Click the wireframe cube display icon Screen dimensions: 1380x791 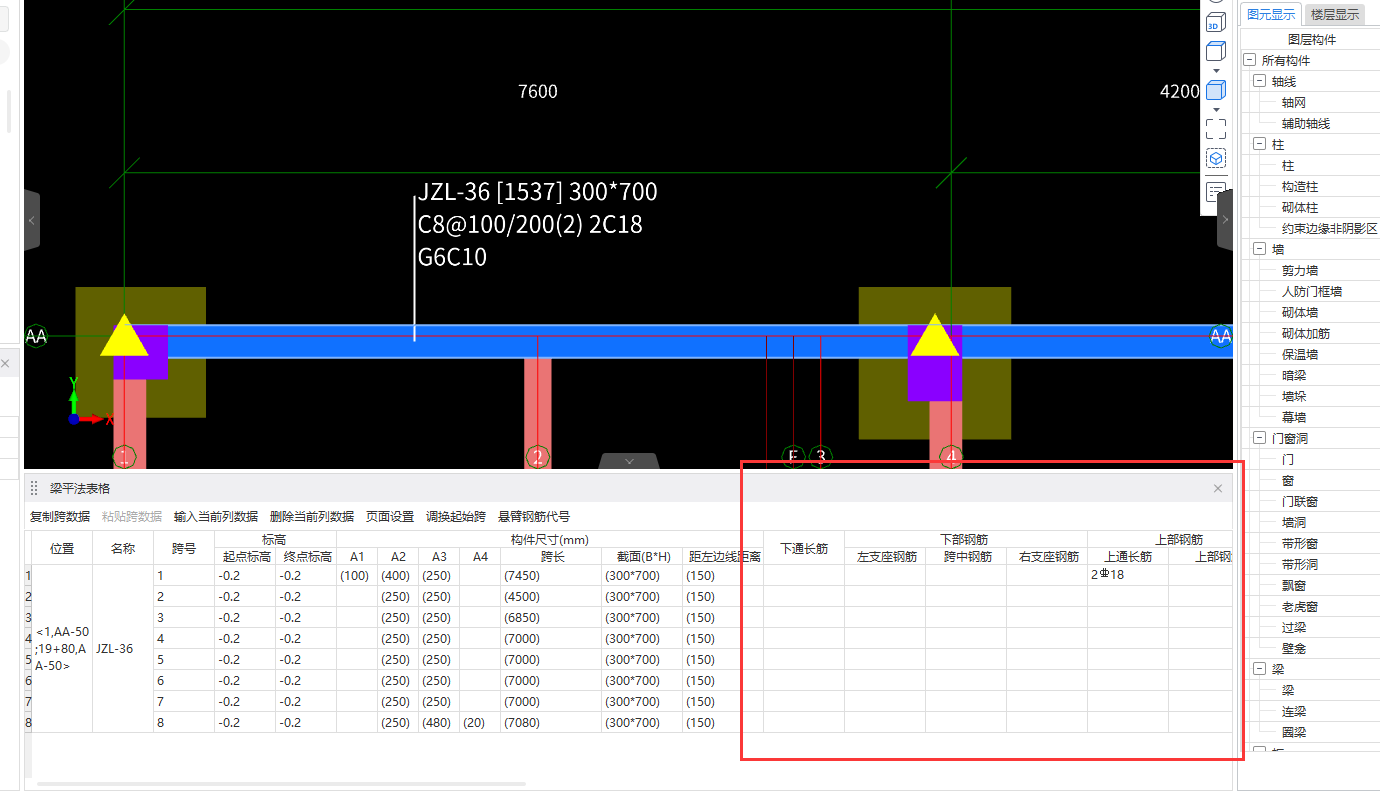point(1215,51)
